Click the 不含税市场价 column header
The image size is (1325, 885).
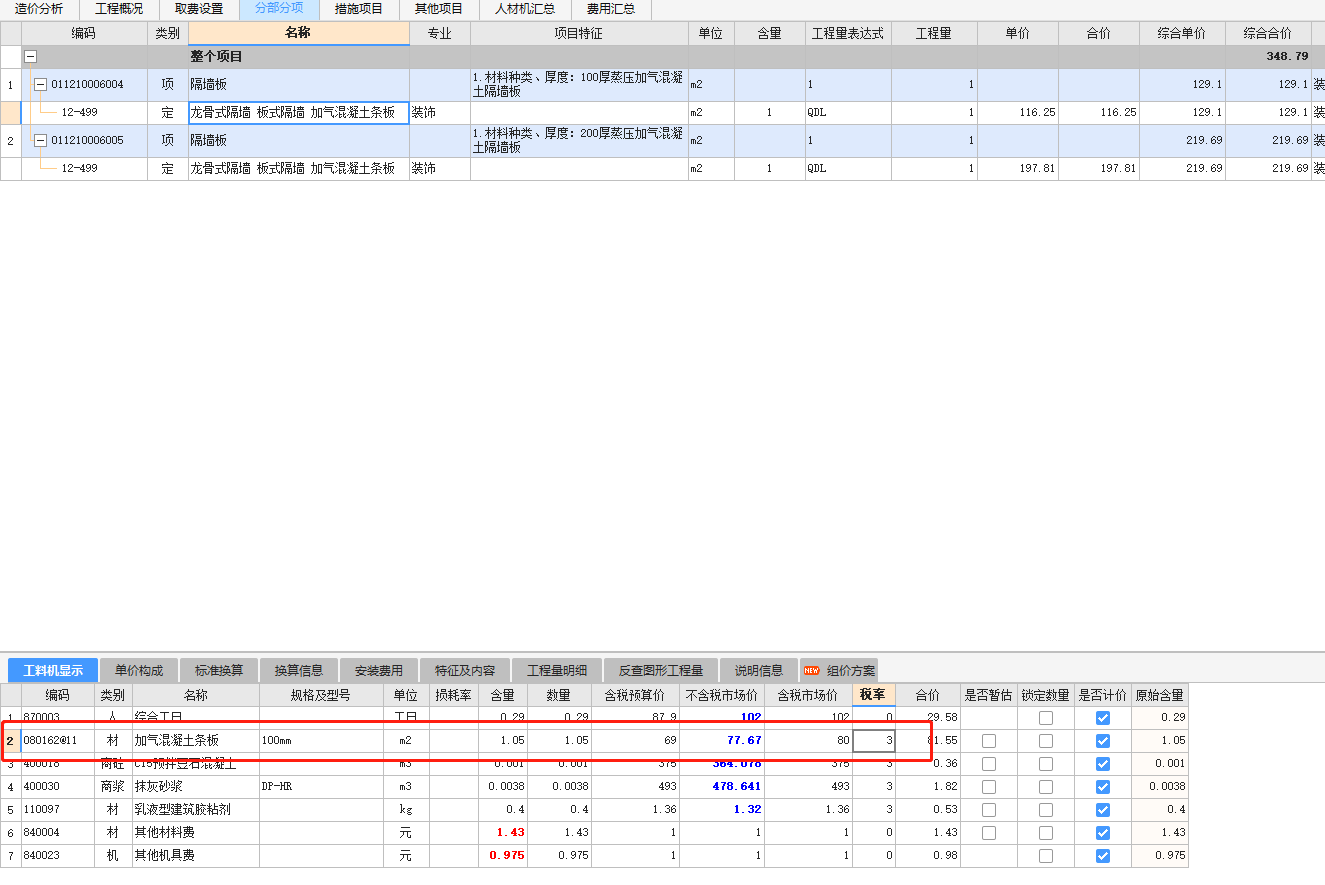point(722,695)
